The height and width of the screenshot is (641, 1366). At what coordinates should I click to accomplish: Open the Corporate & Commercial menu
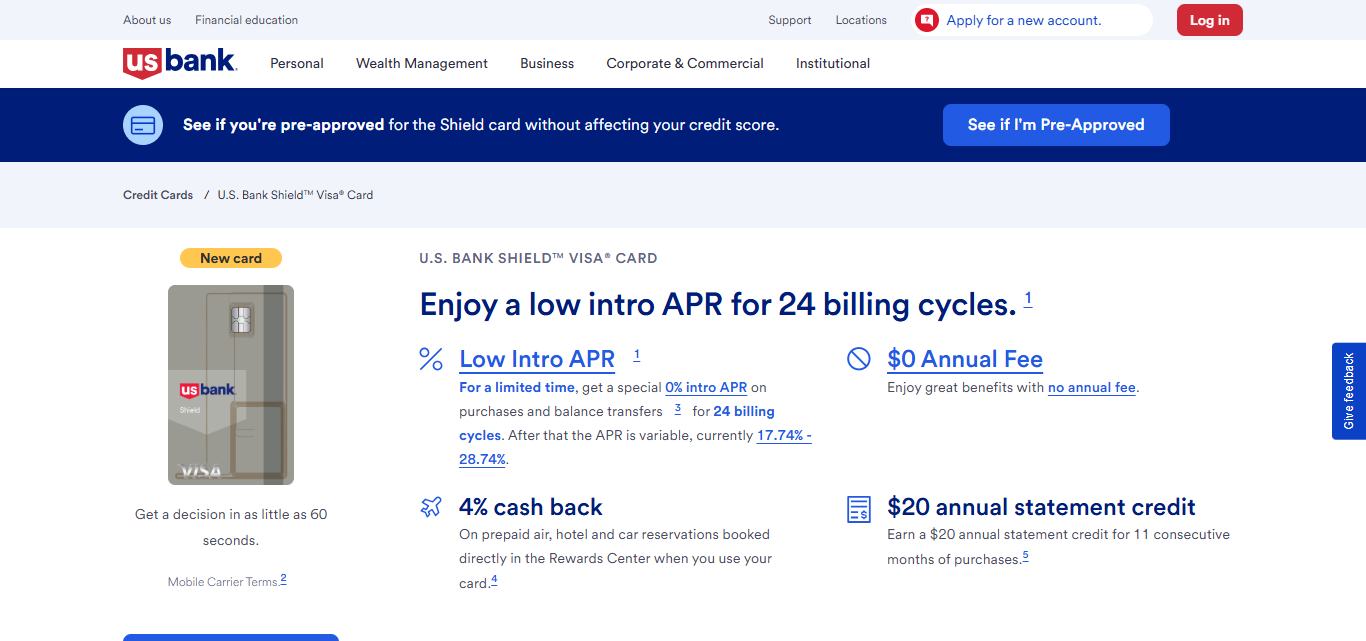point(685,63)
